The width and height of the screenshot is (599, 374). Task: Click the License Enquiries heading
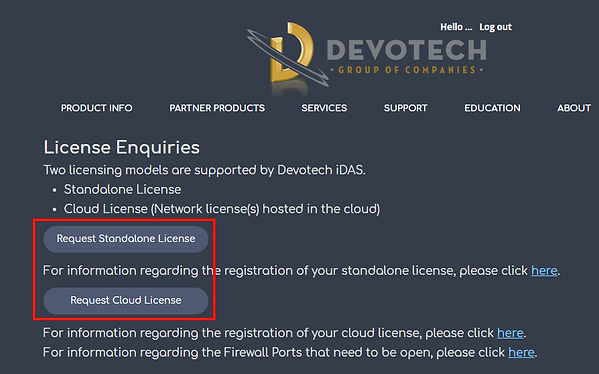(121, 147)
